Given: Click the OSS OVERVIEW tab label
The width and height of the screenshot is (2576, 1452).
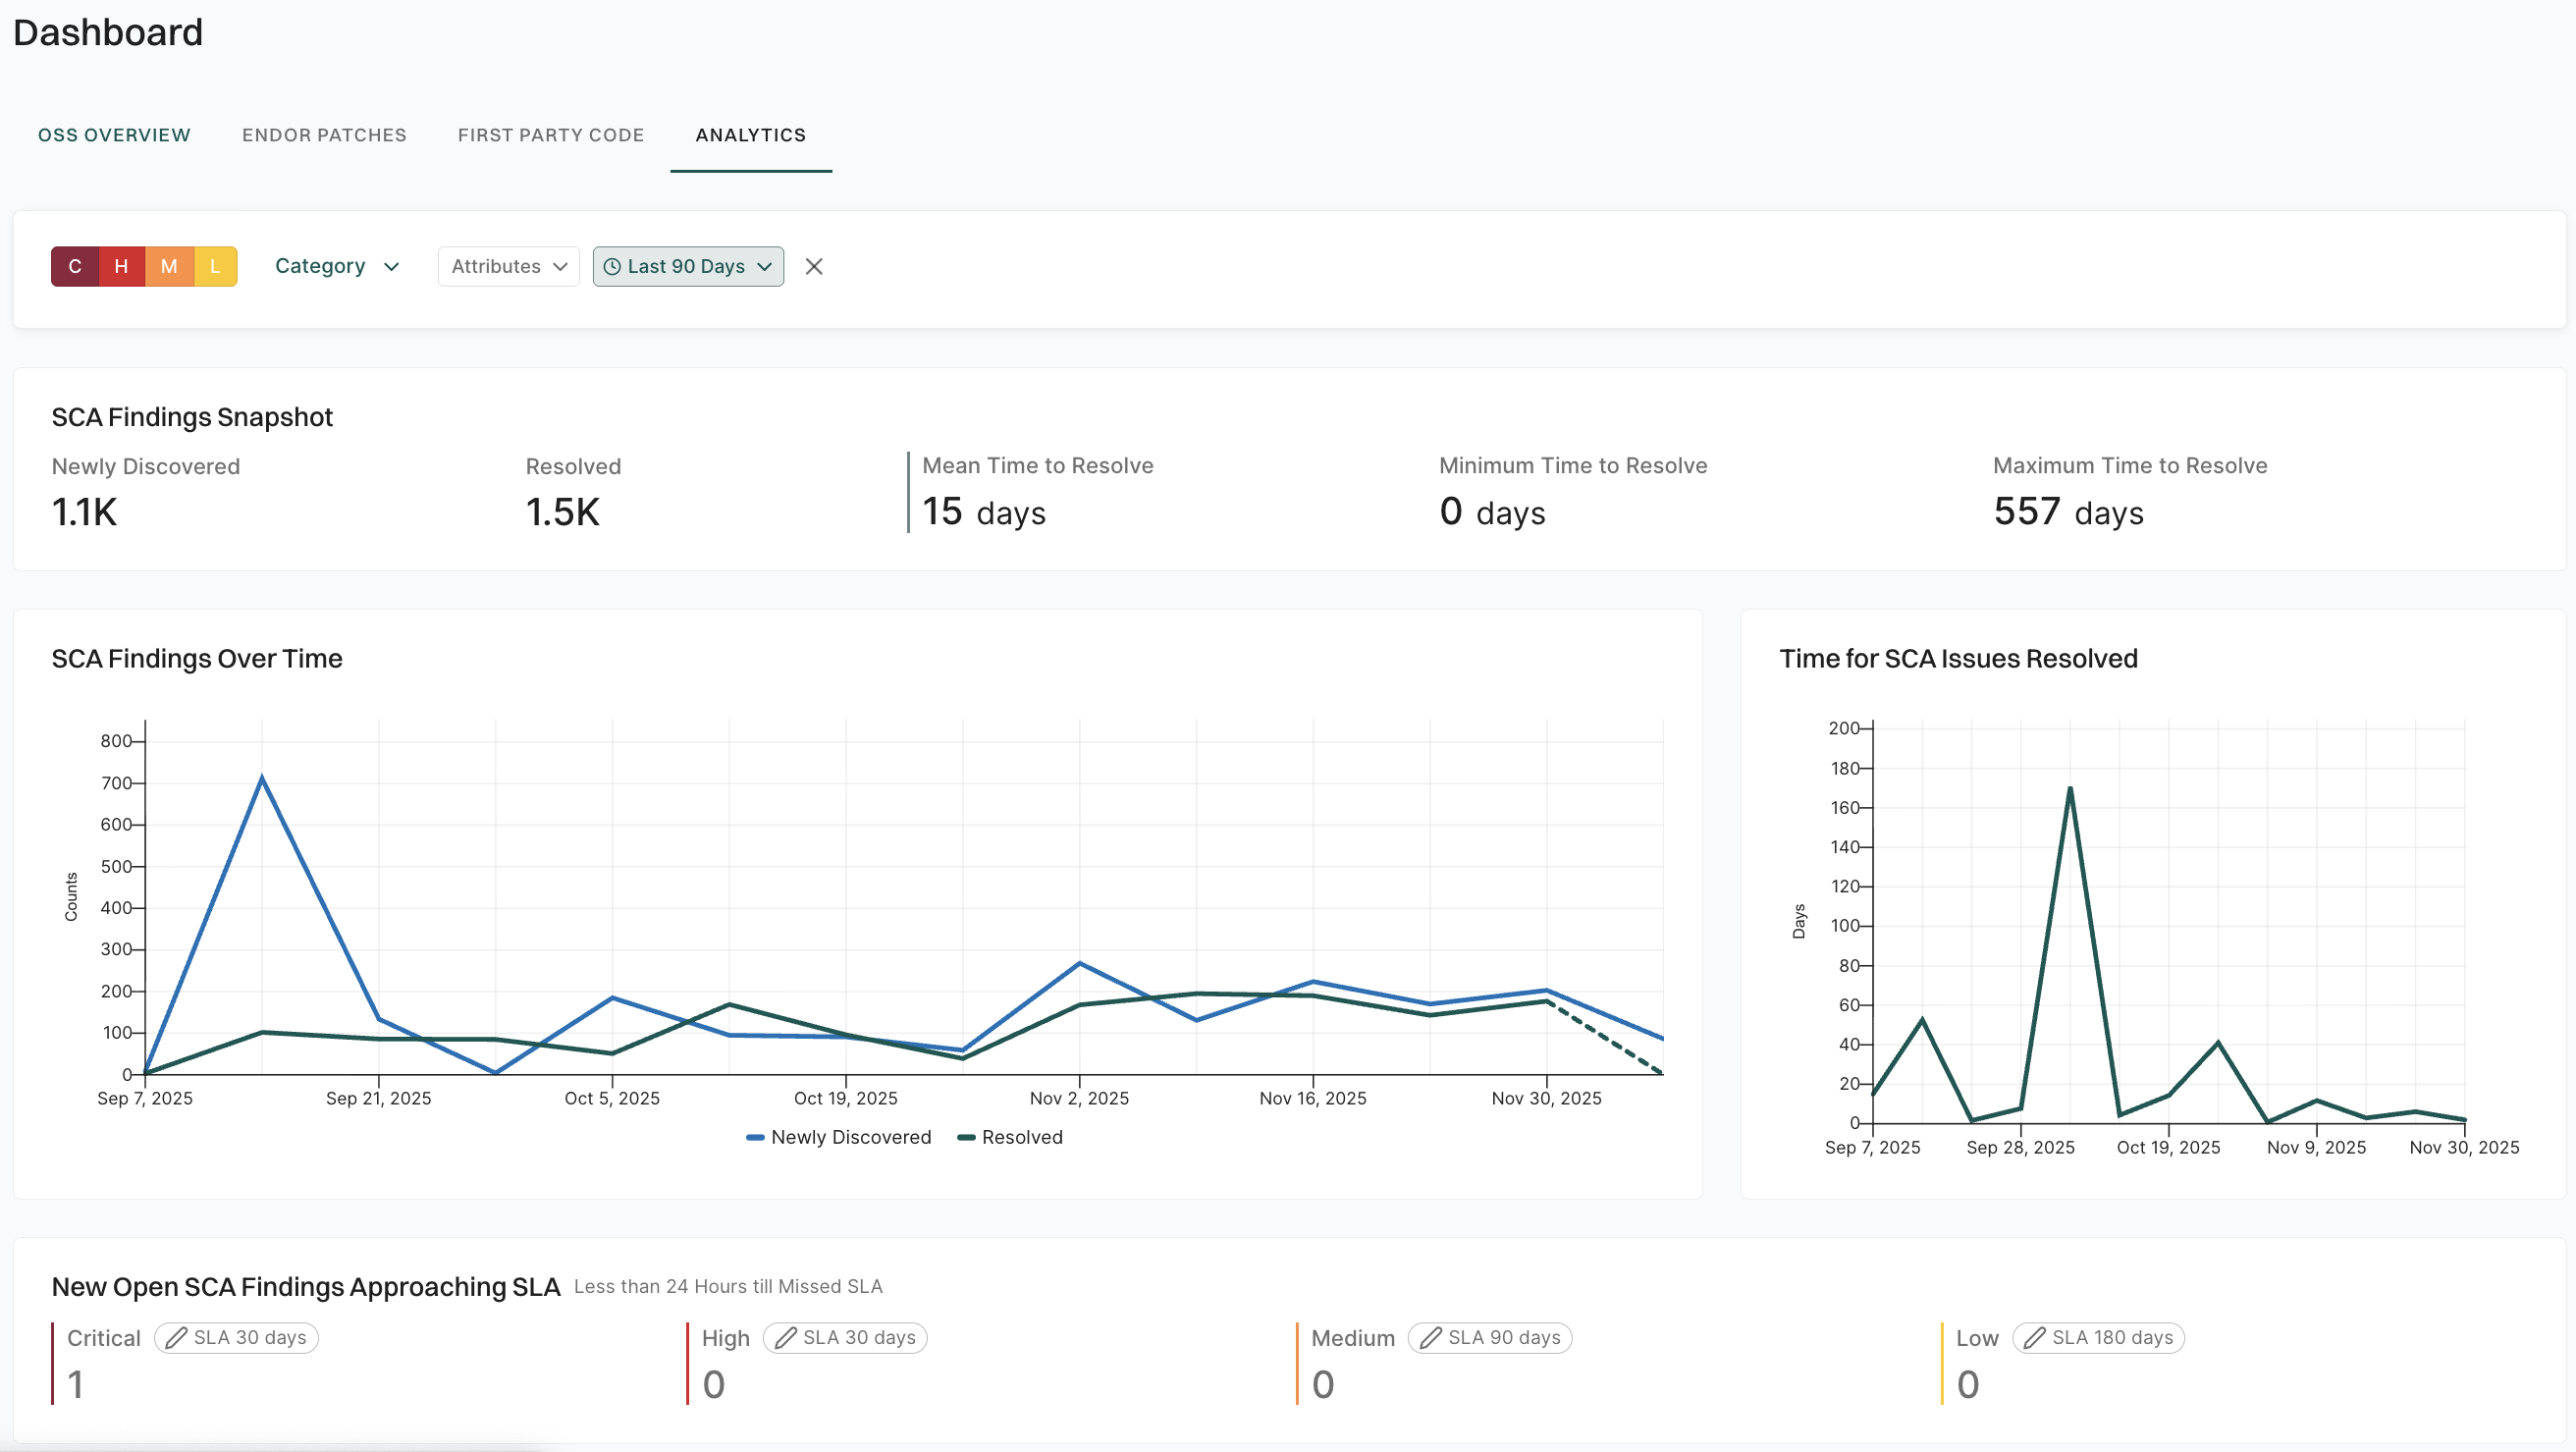Looking at the screenshot, I should coord(114,135).
